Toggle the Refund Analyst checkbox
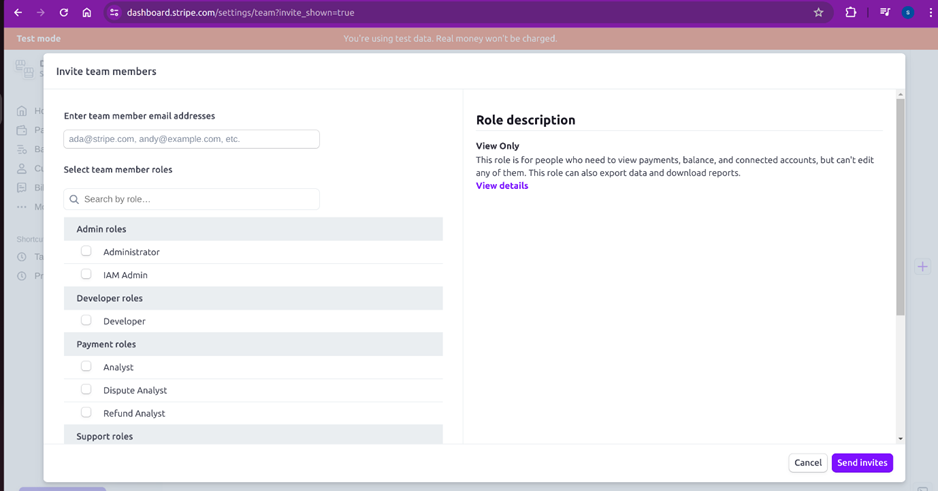Viewport: 938px width, 491px height. click(x=86, y=413)
